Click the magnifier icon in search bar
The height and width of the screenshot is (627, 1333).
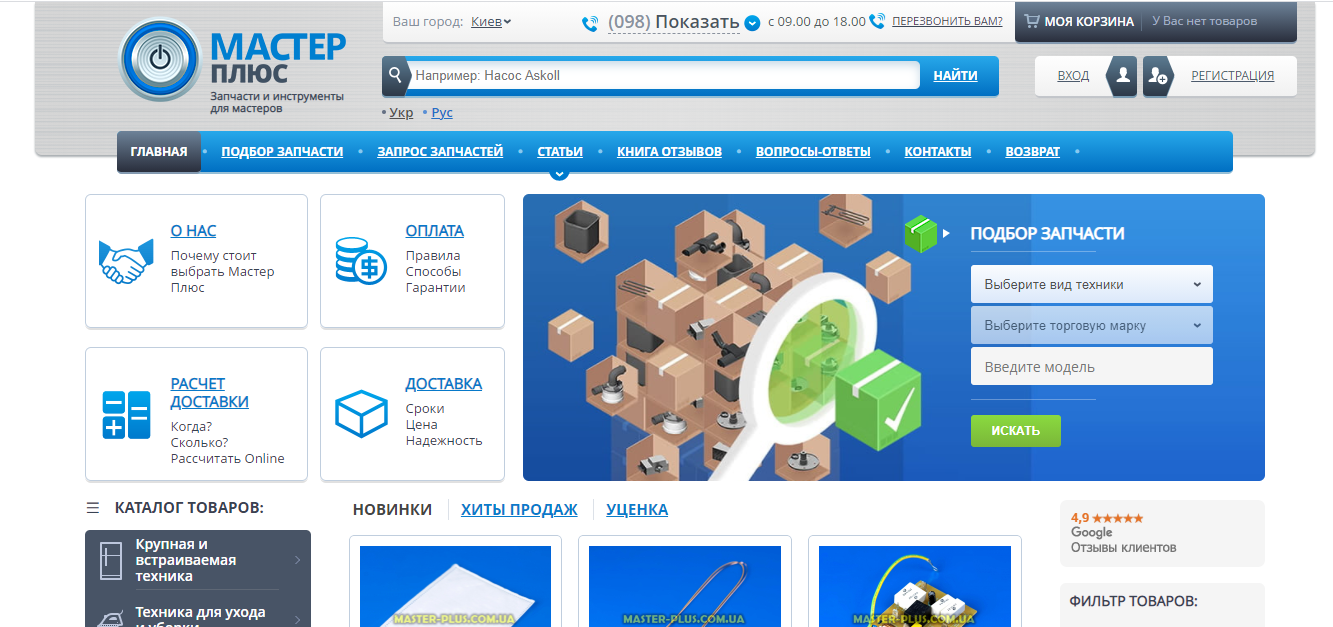pyautogui.click(x=396, y=76)
